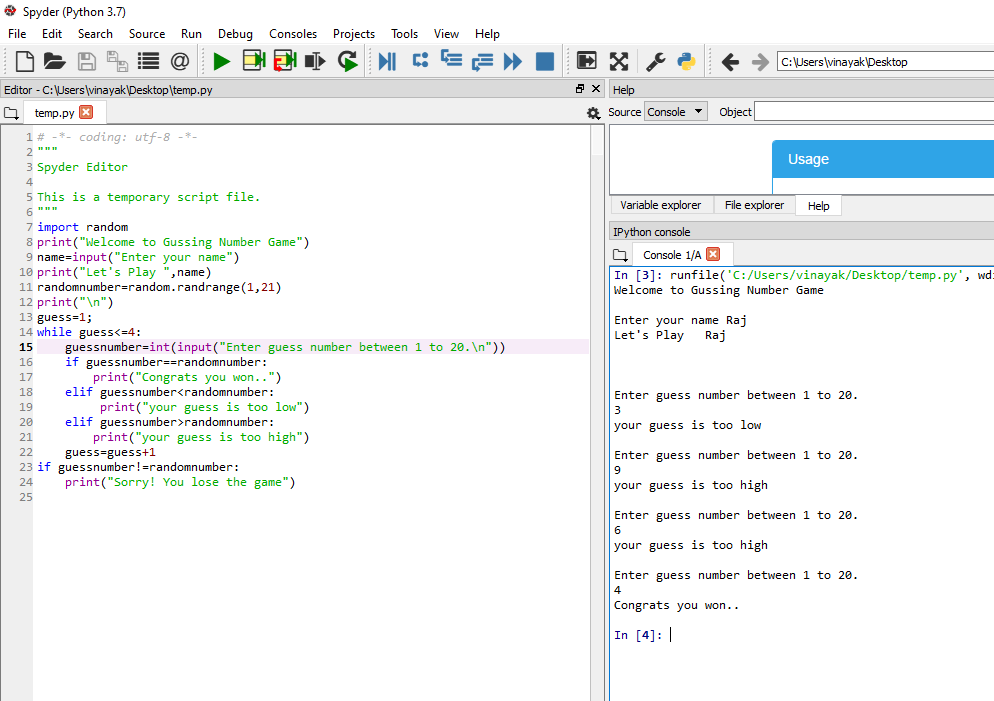
Task: Select the Help pane tab
Action: click(x=818, y=206)
